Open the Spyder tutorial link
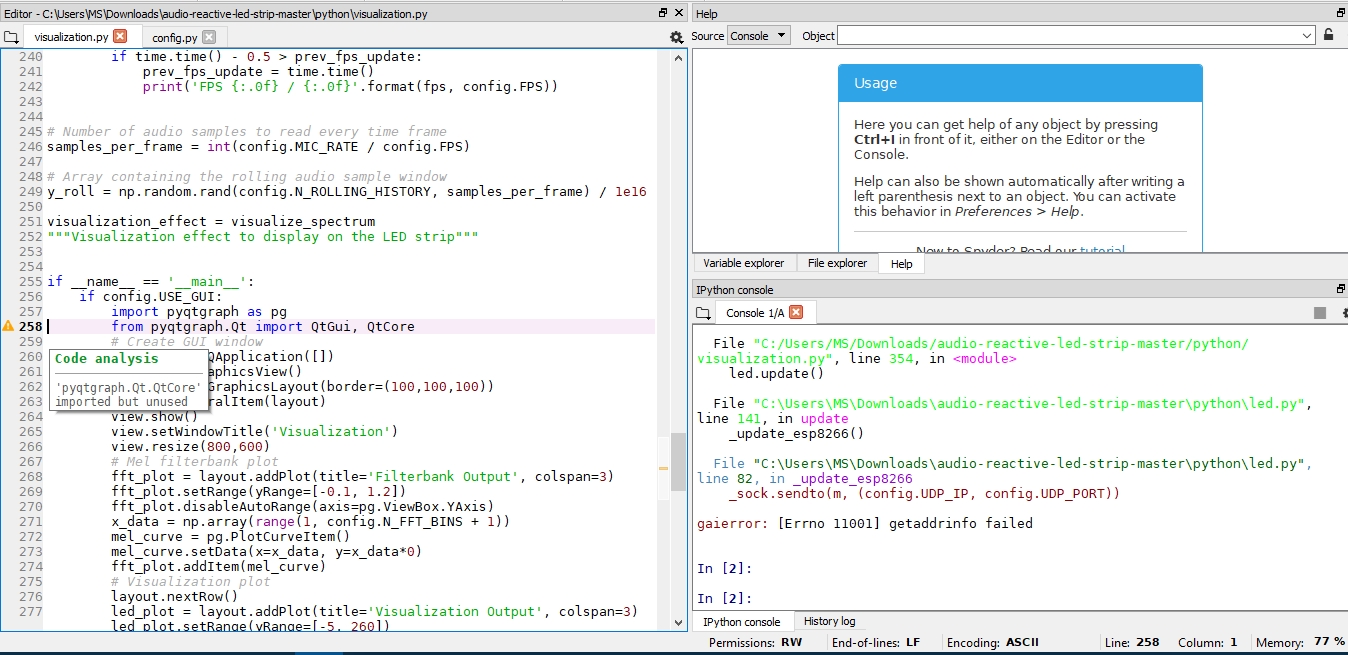Viewport: 1348px width, 655px height. tap(1103, 251)
